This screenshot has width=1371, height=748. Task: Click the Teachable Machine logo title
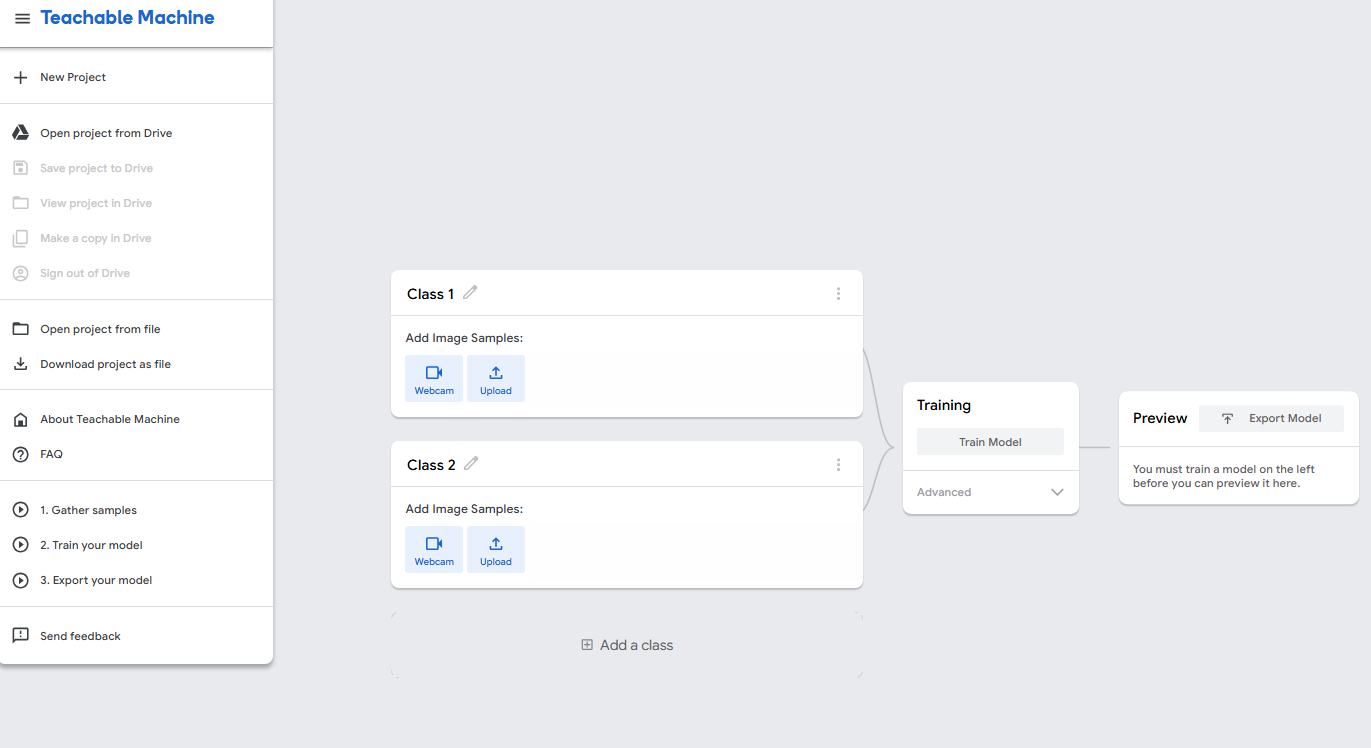click(x=127, y=17)
